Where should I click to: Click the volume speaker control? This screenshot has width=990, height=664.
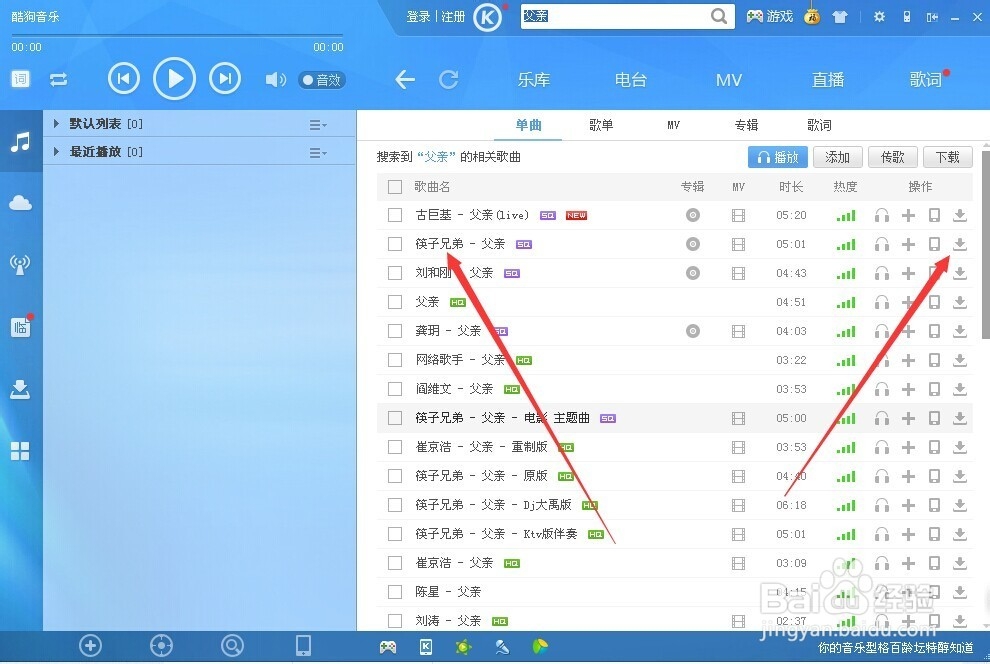pyautogui.click(x=275, y=80)
